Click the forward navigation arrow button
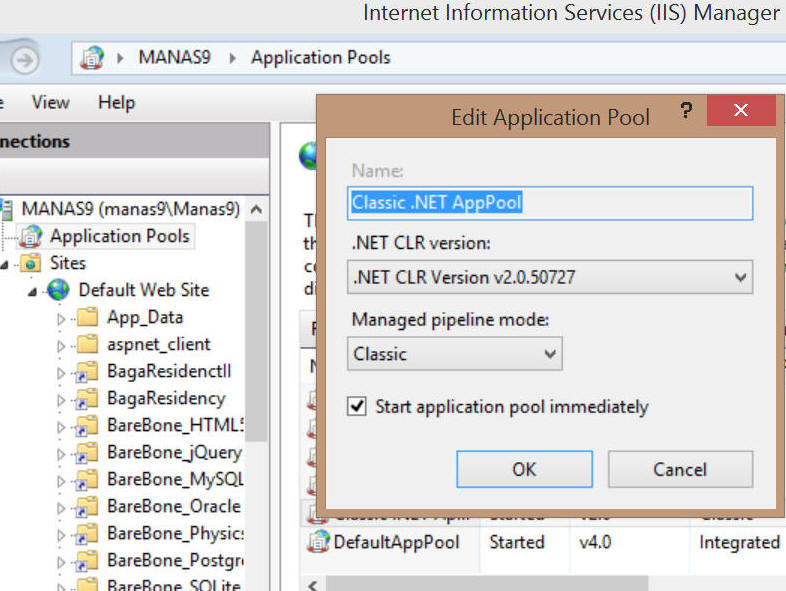 tap(25, 61)
